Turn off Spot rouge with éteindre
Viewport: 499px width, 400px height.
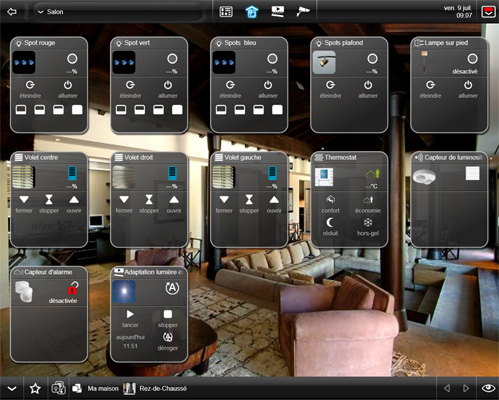tap(30, 89)
